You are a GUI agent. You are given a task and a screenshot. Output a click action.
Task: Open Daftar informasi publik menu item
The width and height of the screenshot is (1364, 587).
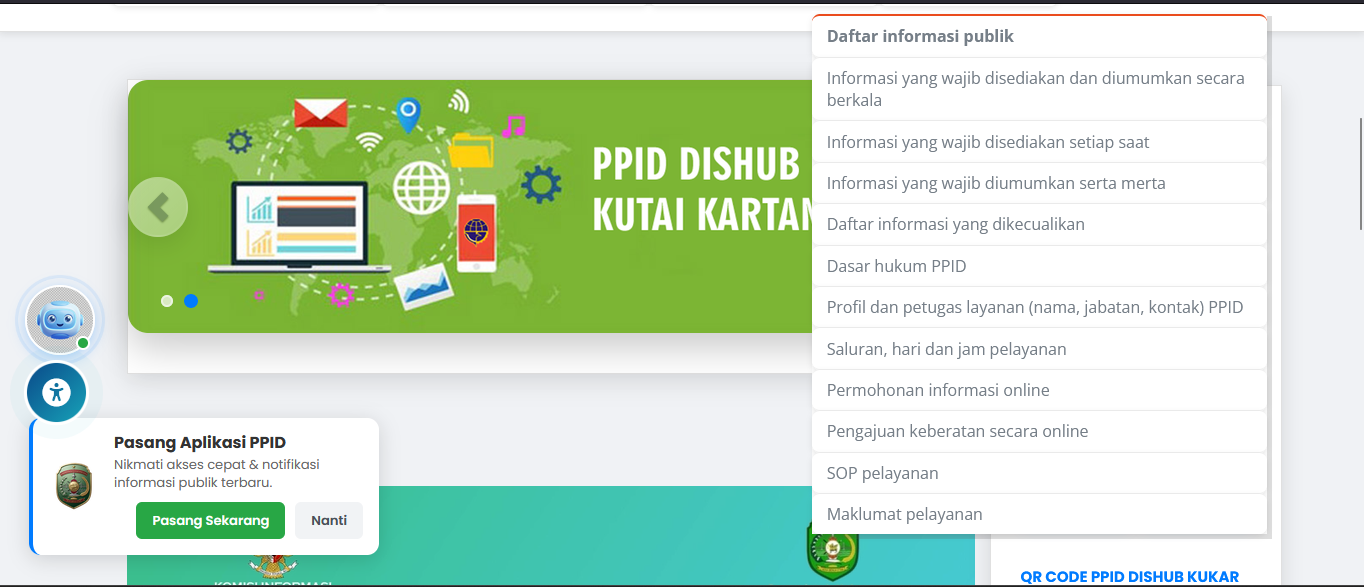pyautogui.click(x=1040, y=37)
